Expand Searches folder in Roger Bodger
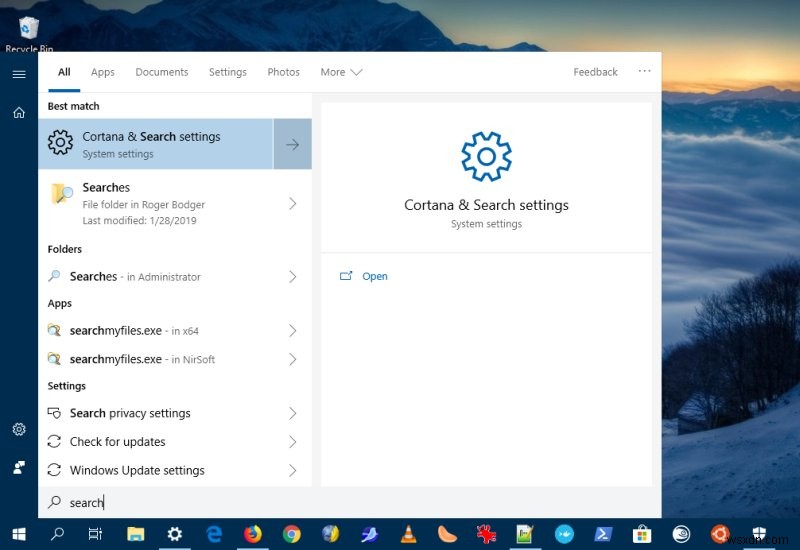The image size is (800, 550). point(293,204)
